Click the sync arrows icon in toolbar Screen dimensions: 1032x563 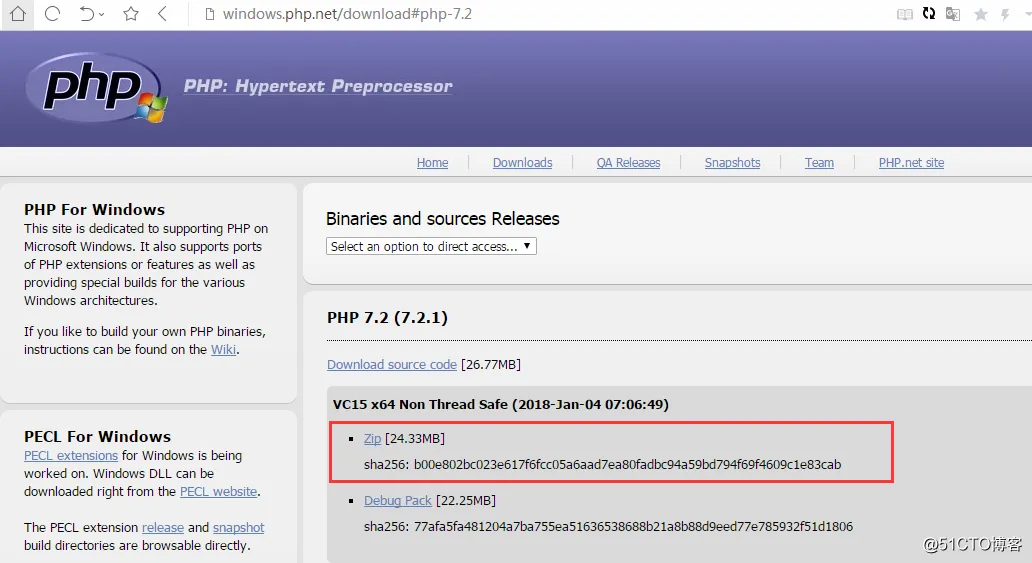[929, 13]
